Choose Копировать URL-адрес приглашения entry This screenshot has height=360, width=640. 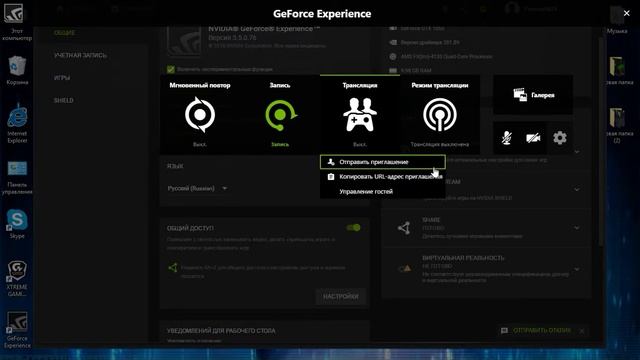pyautogui.click(x=382, y=177)
